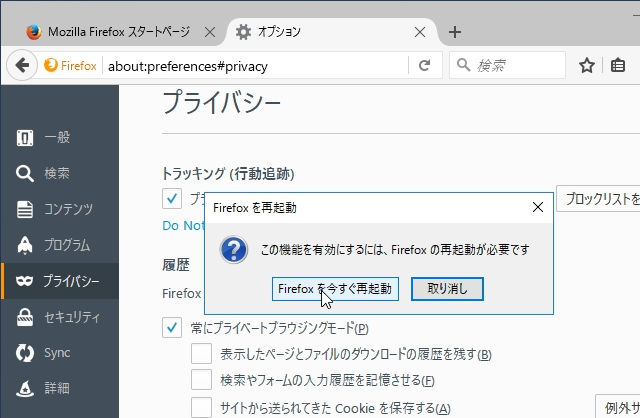Screen dimensions: 640x418
Task: Click Firefox を今すぐ再起動 button
Action: [x=335, y=289]
